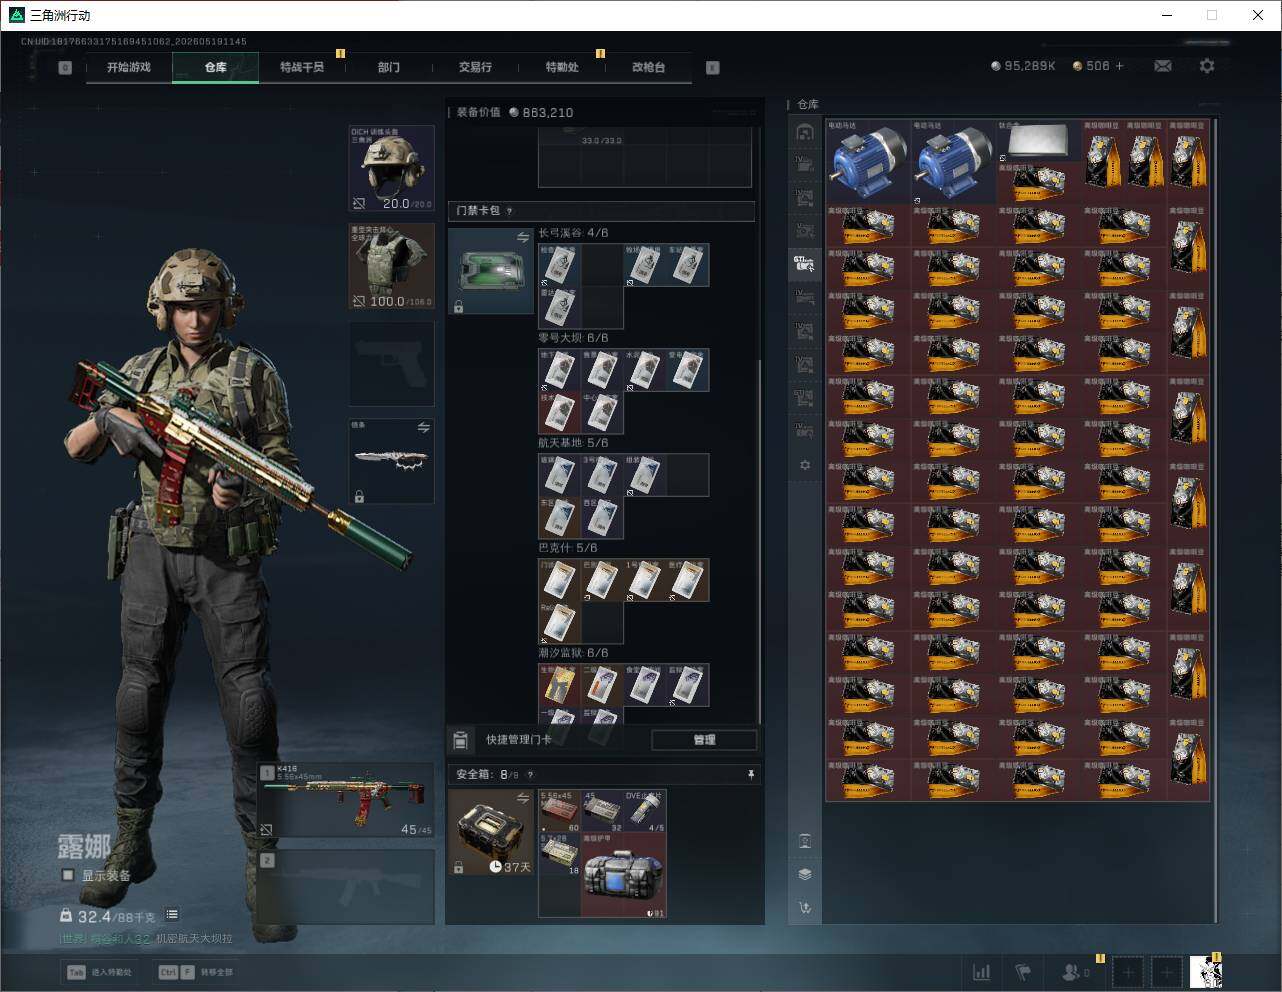Select the DICH training helmet slot
This screenshot has height=992, width=1282.
(391, 168)
